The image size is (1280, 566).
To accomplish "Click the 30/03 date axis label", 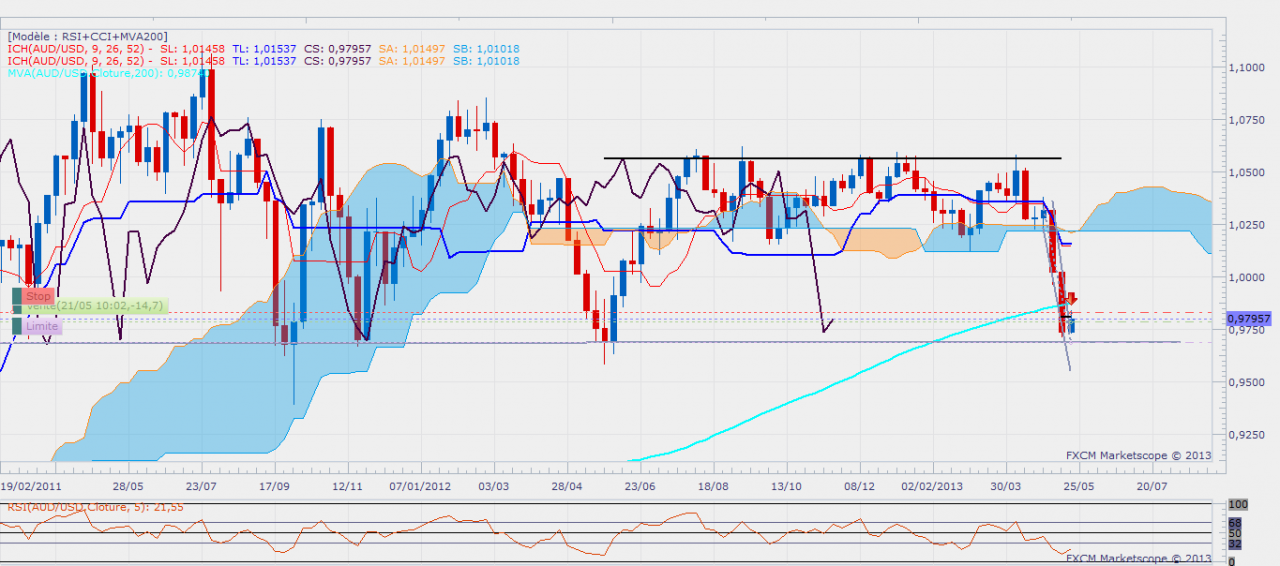I will [x=1006, y=485].
